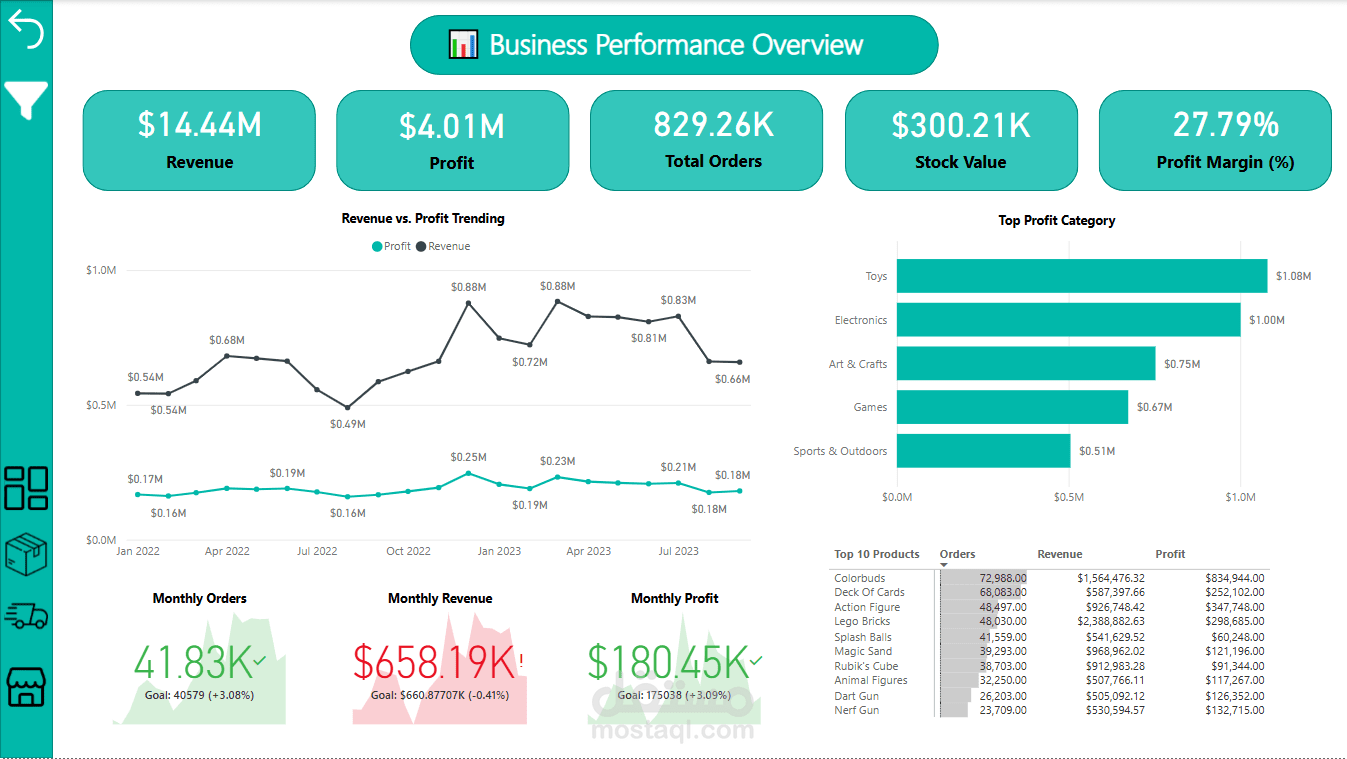Image resolution: width=1347 pixels, height=759 pixels.
Task: Click the revenue peak point labeled $0.88M near Jan 2023
Action: pos(468,302)
